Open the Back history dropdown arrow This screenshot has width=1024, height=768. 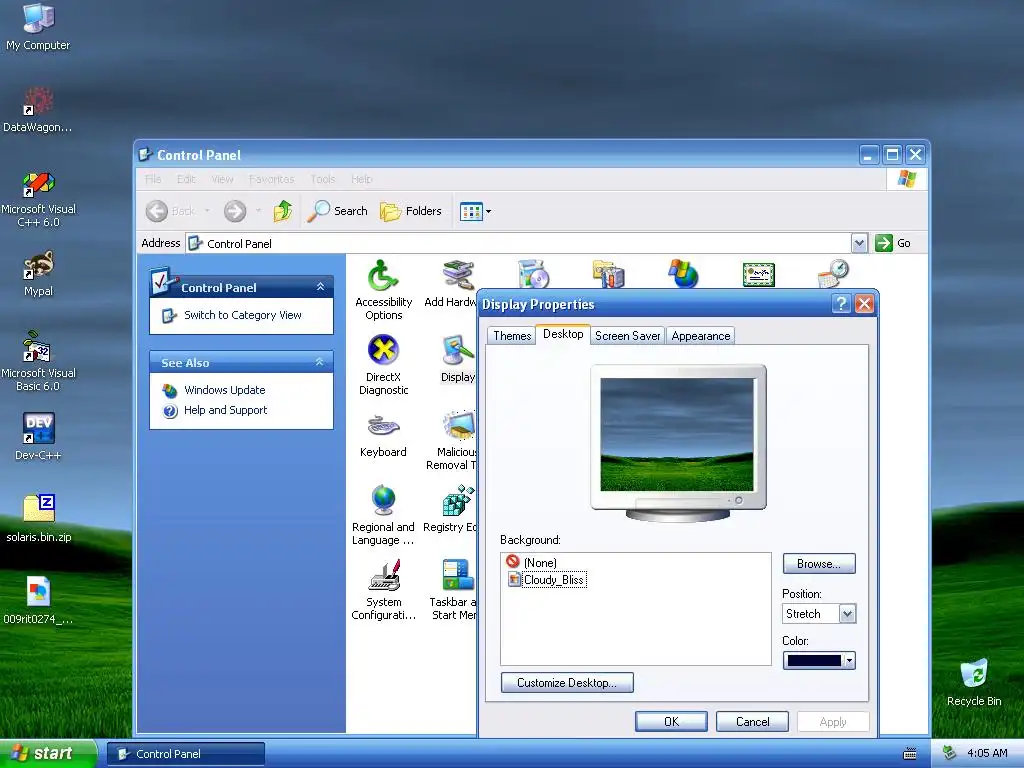pyautogui.click(x=207, y=211)
